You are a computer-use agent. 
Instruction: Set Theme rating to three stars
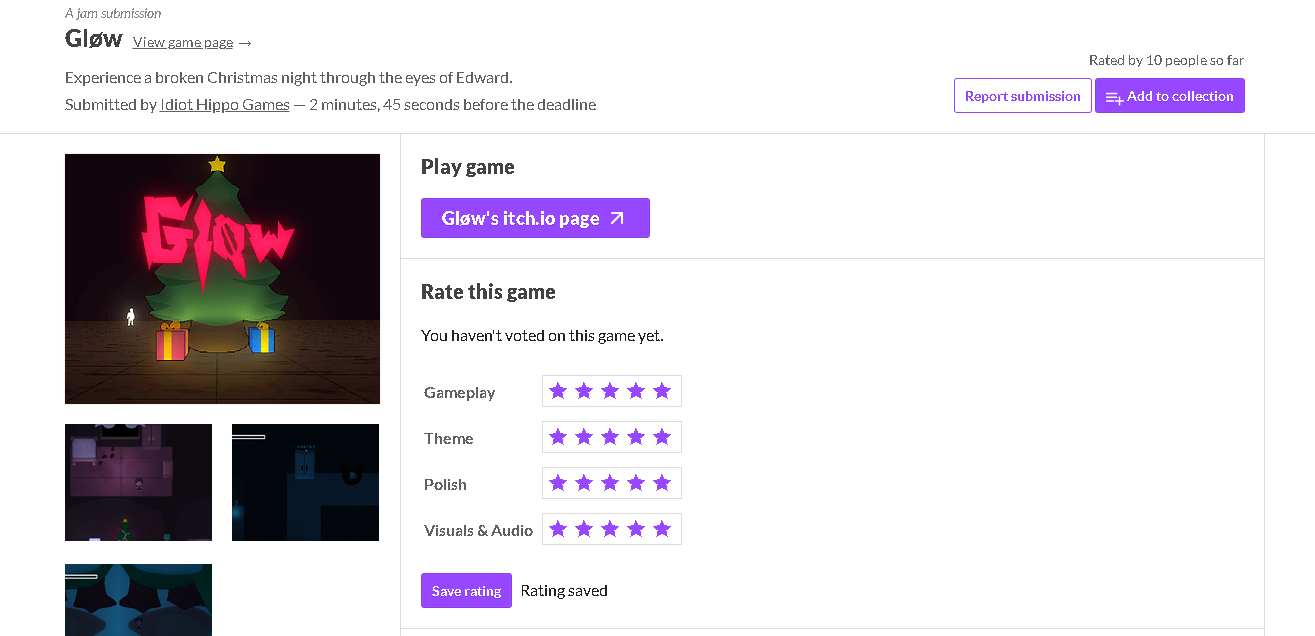point(610,437)
